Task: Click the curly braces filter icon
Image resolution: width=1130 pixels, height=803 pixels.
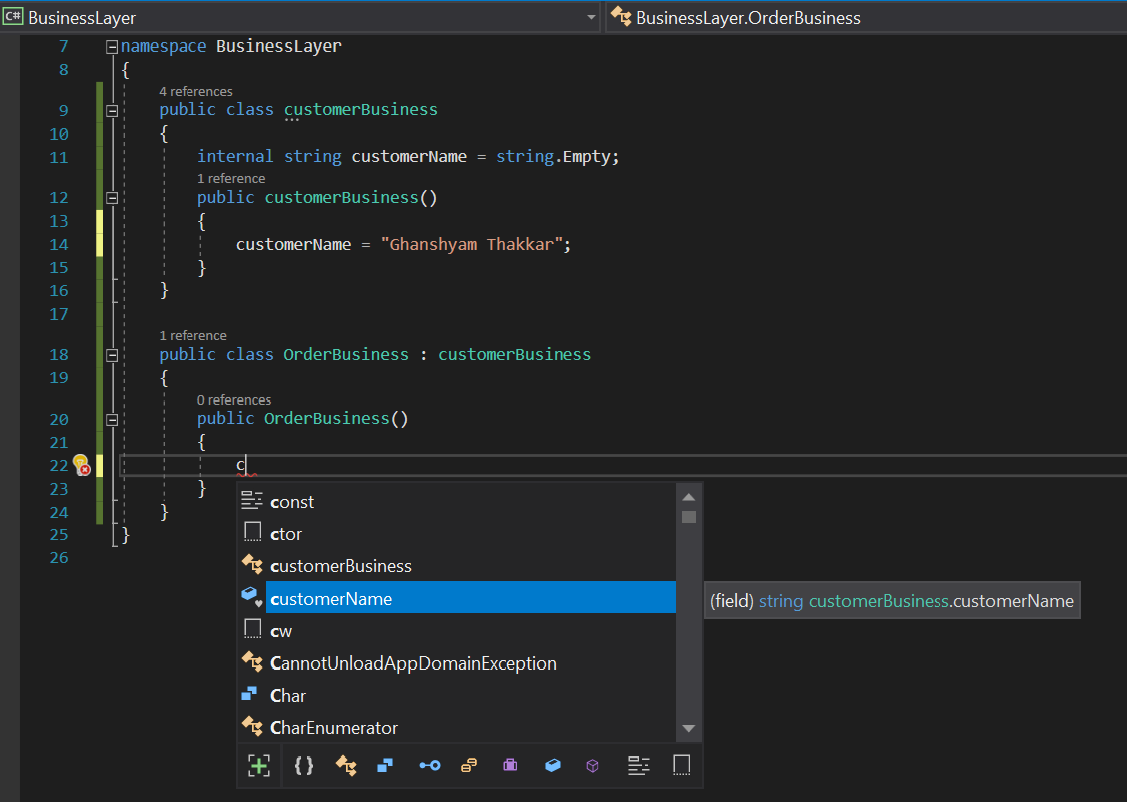Action: (x=304, y=765)
